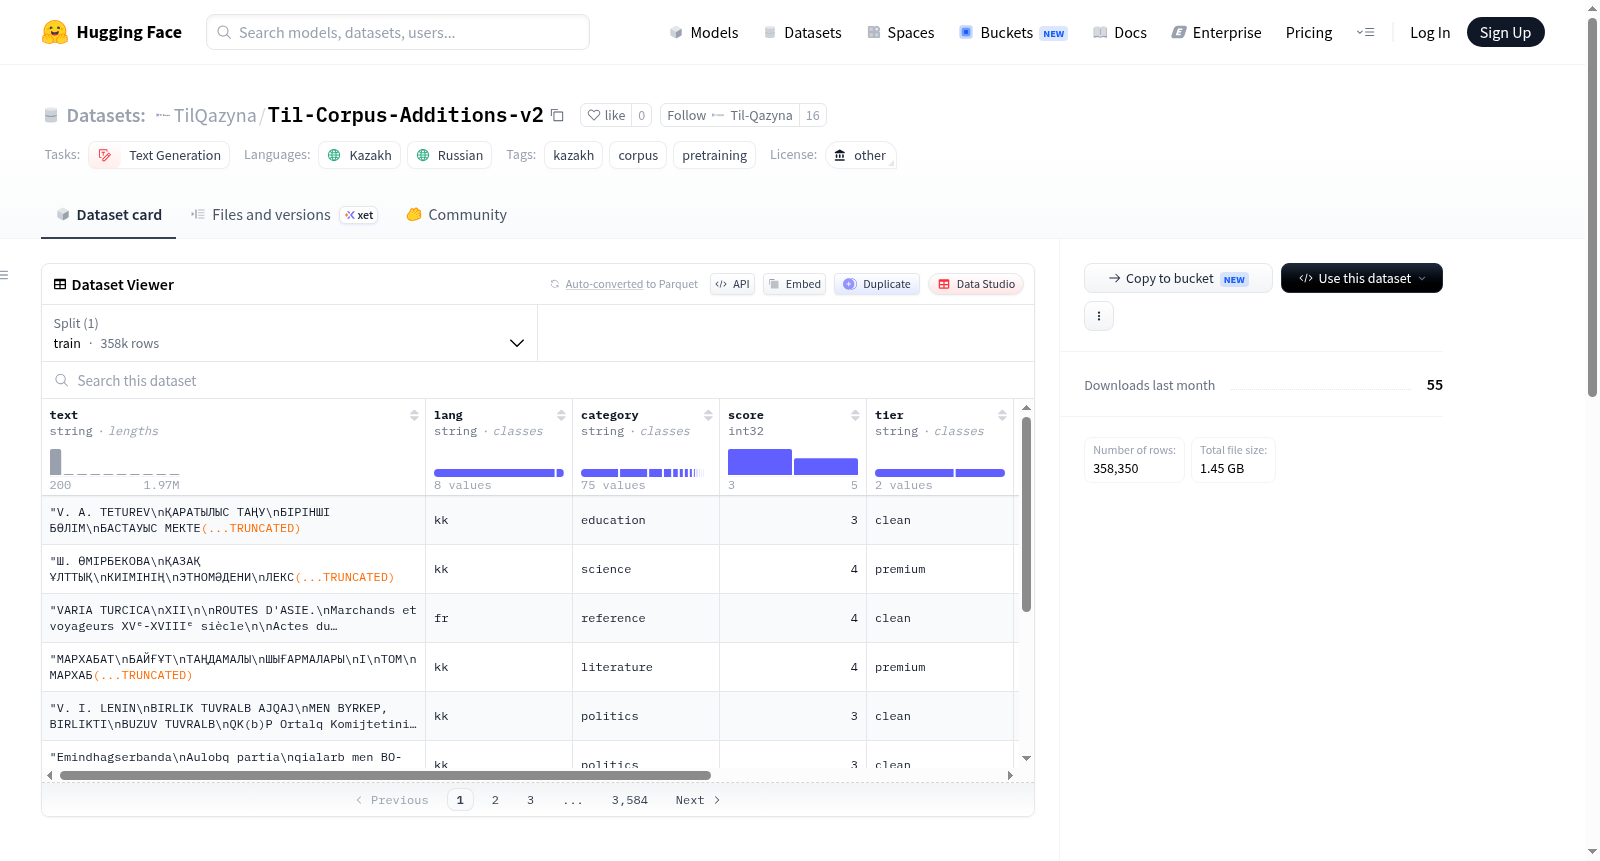Follow the Til-Qazyna organization

(x=730, y=115)
